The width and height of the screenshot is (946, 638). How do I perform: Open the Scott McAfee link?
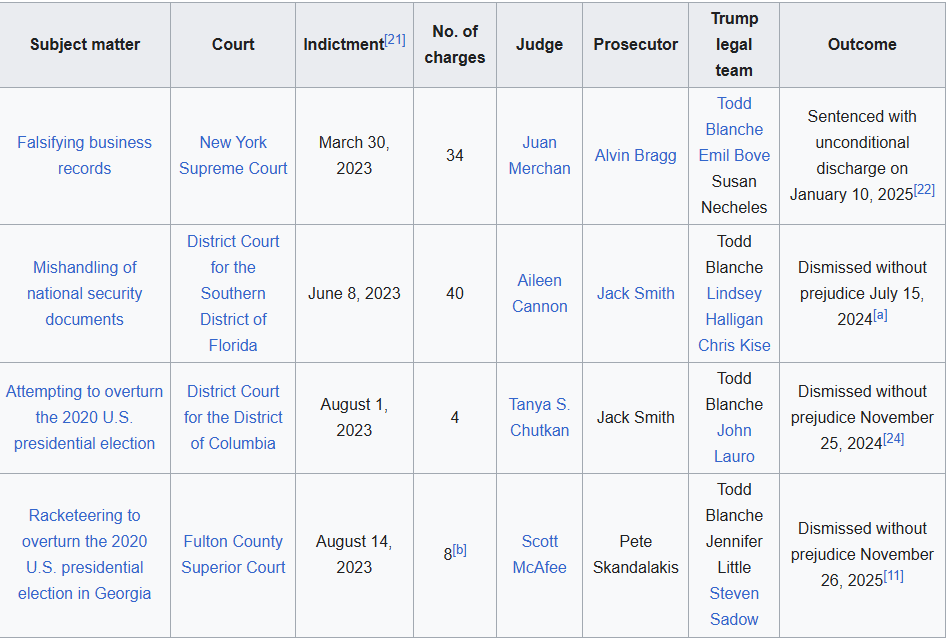coord(539,554)
